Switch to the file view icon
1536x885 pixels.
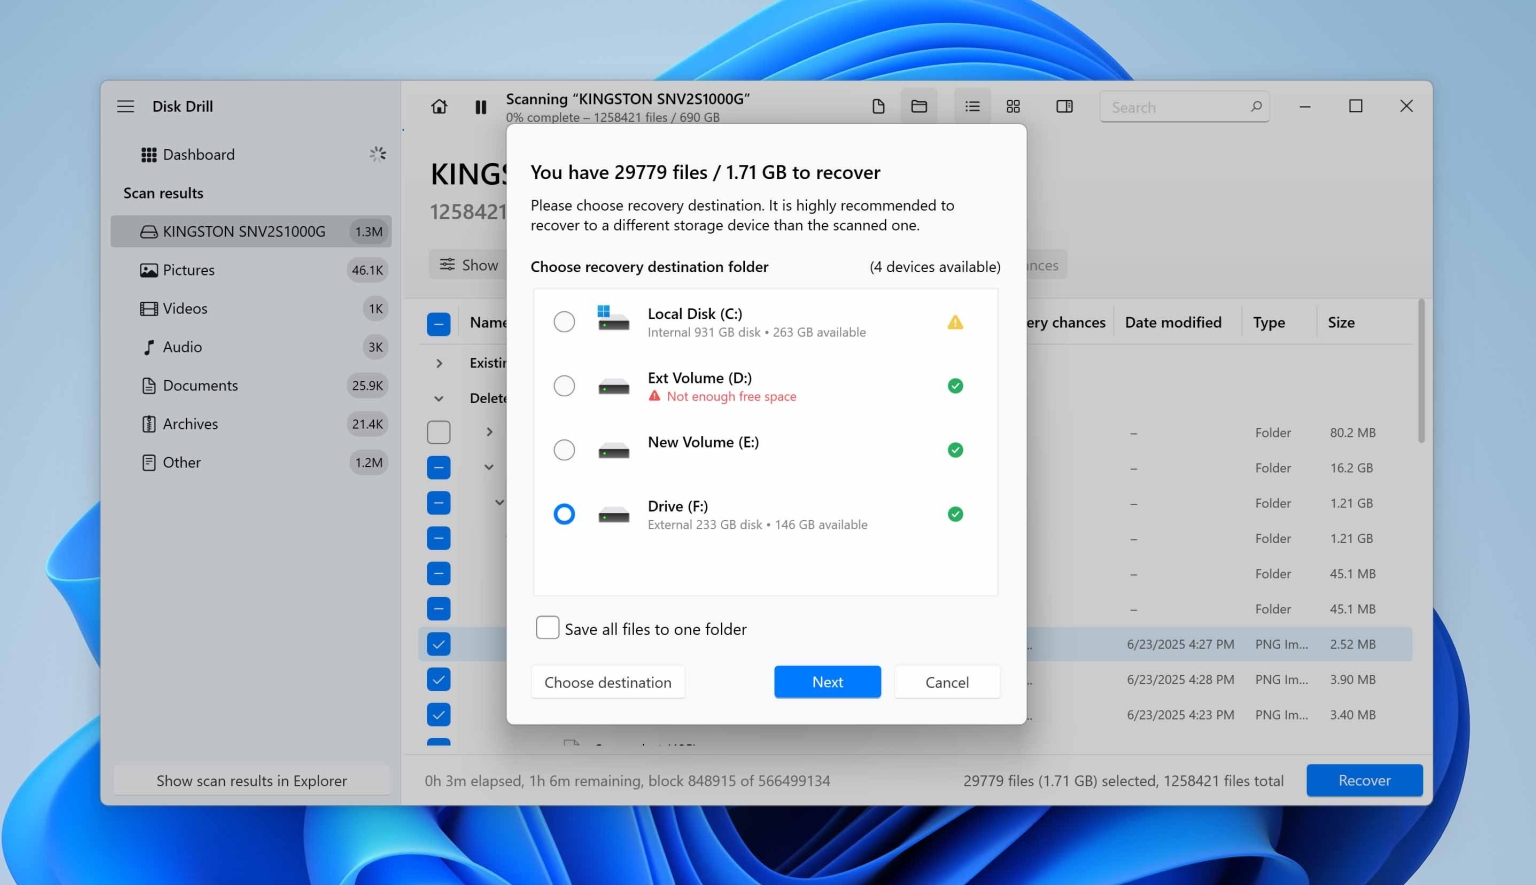pyautogui.click(x=878, y=107)
